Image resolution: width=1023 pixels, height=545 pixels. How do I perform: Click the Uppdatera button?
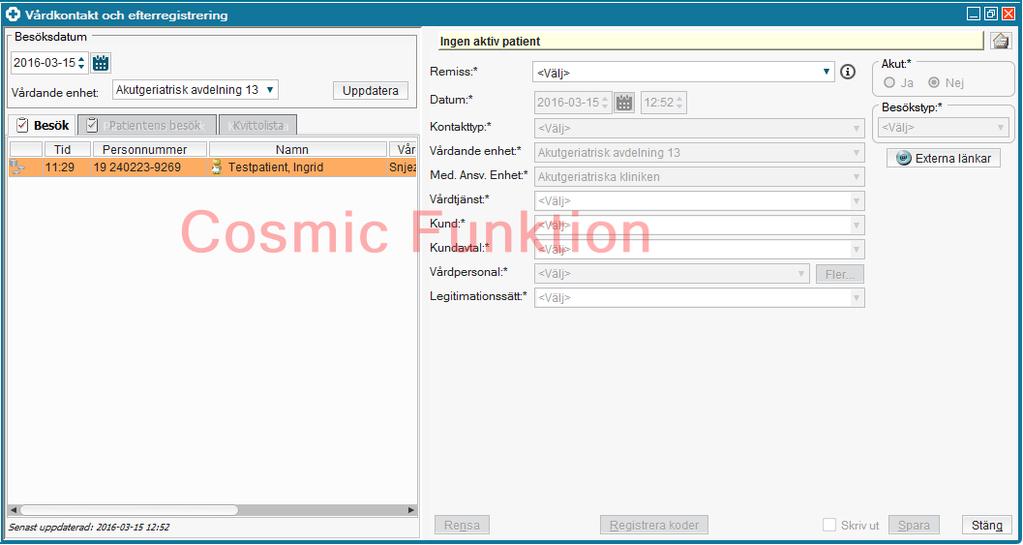[x=371, y=91]
